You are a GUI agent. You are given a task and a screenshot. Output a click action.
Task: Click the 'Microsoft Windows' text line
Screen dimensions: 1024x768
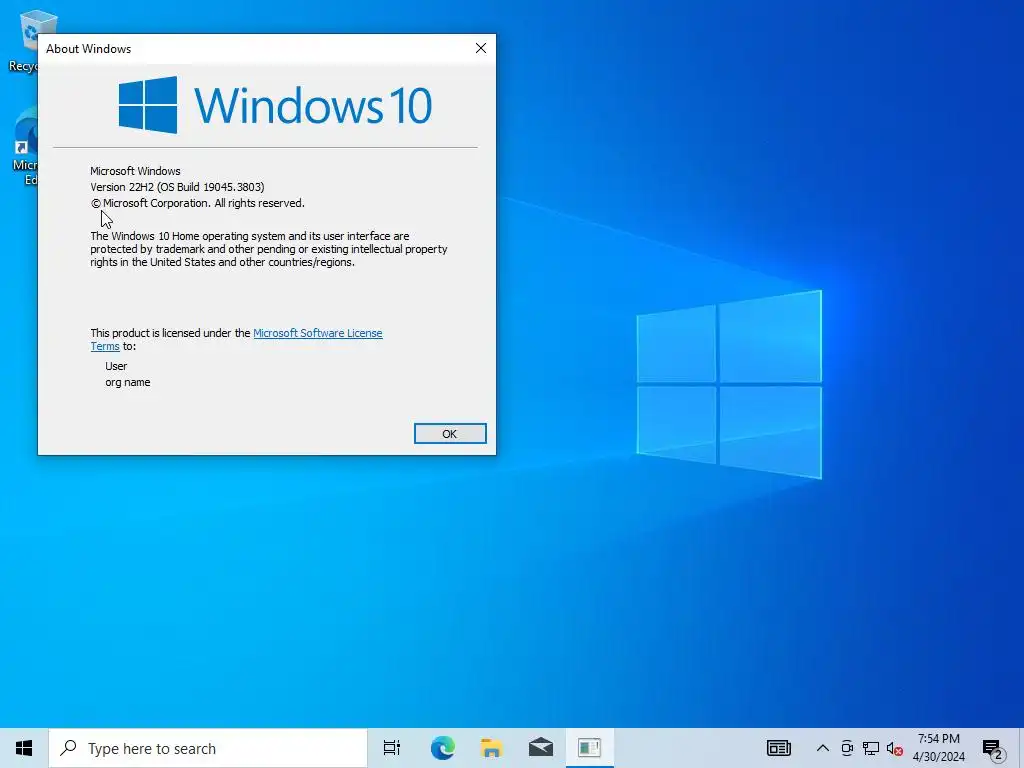click(x=135, y=171)
